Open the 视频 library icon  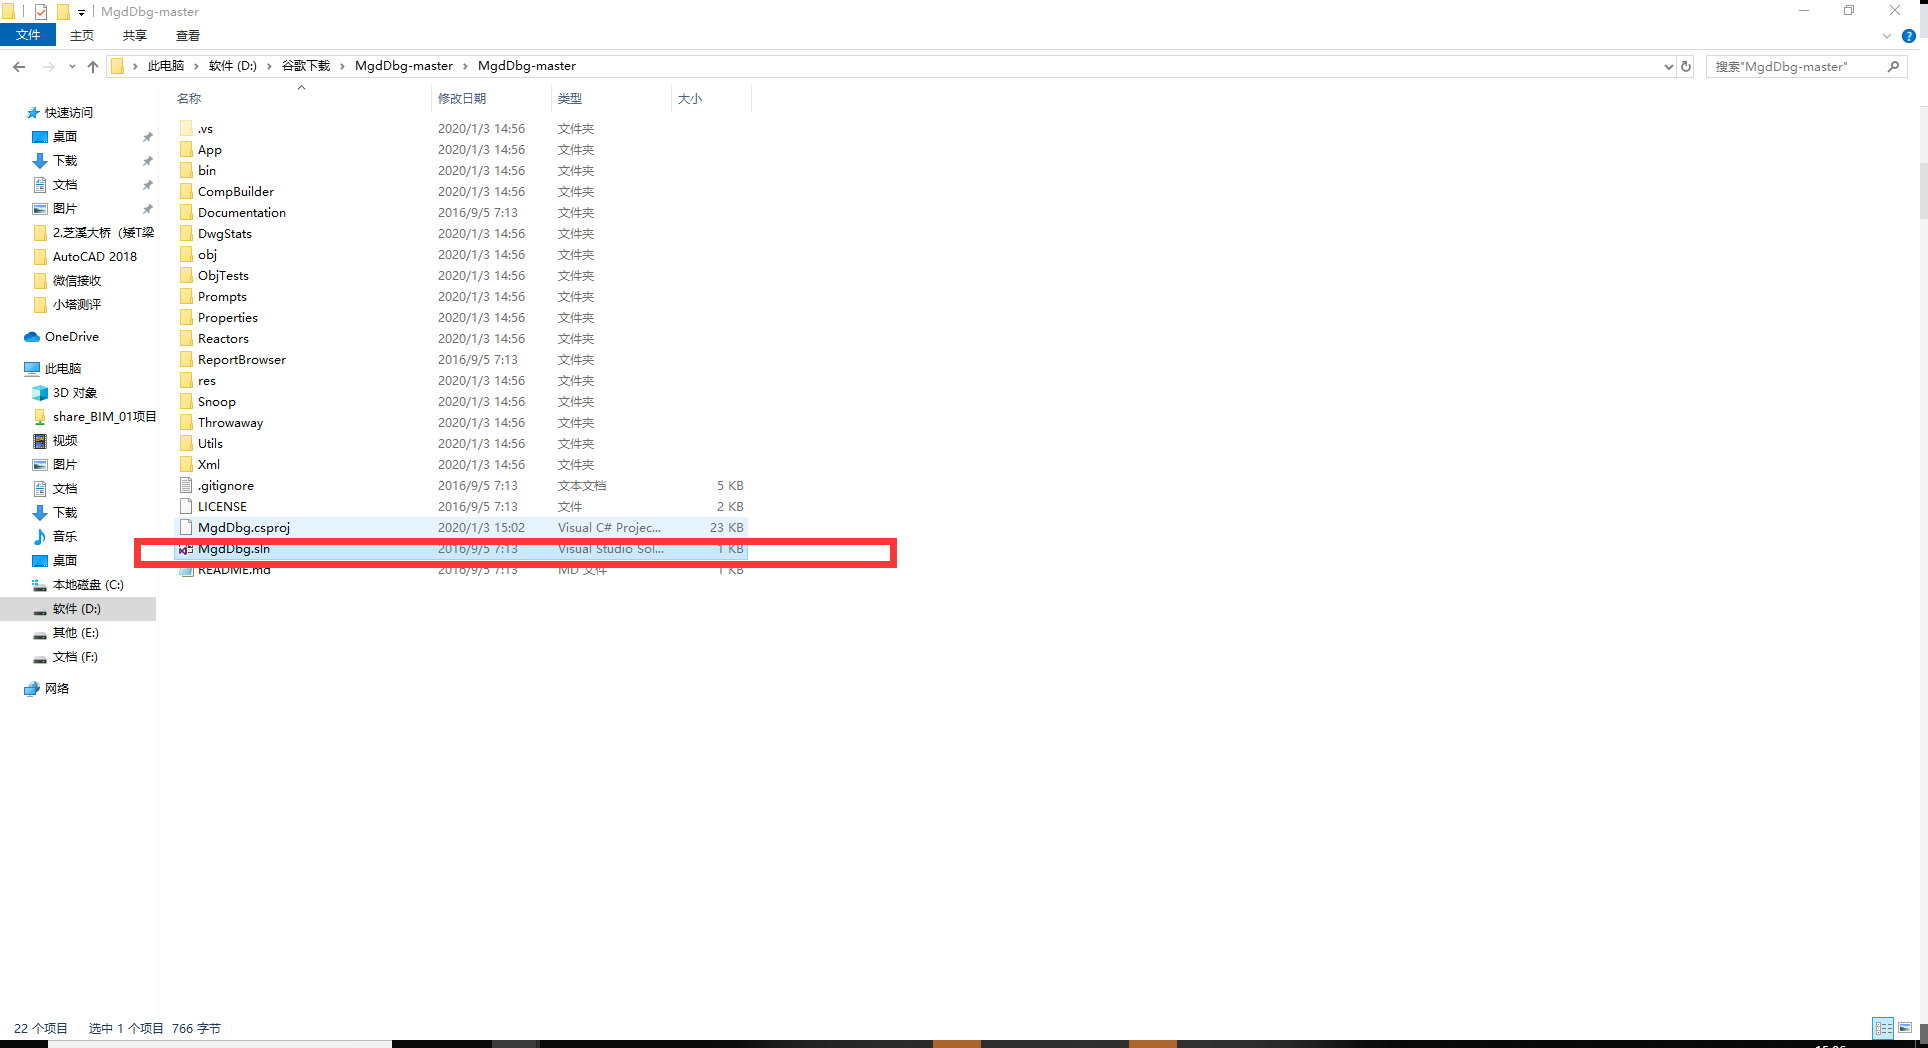[x=40, y=441]
